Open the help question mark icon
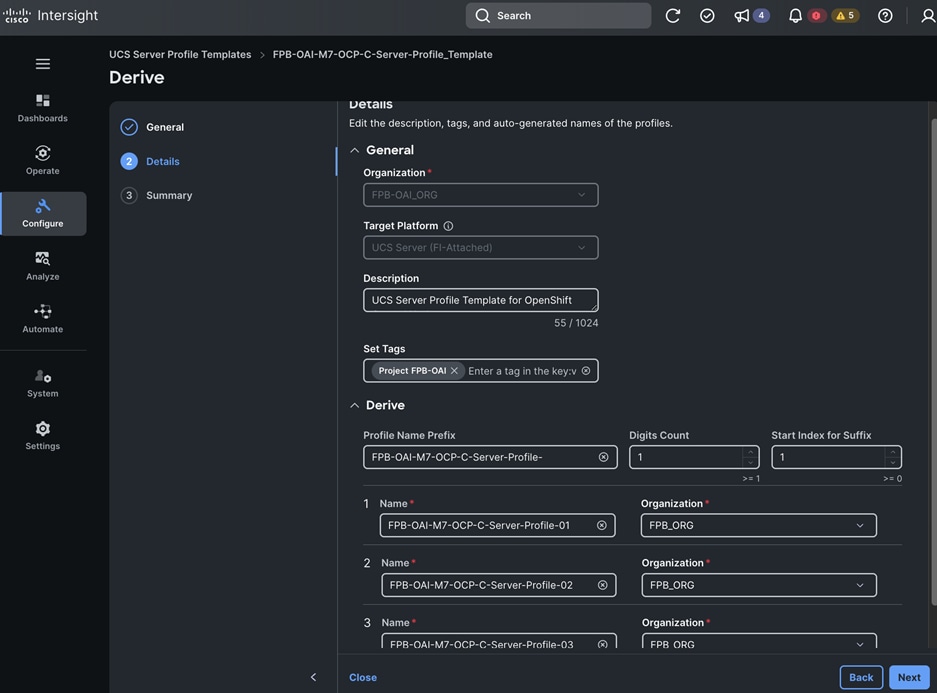 coord(885,16)
